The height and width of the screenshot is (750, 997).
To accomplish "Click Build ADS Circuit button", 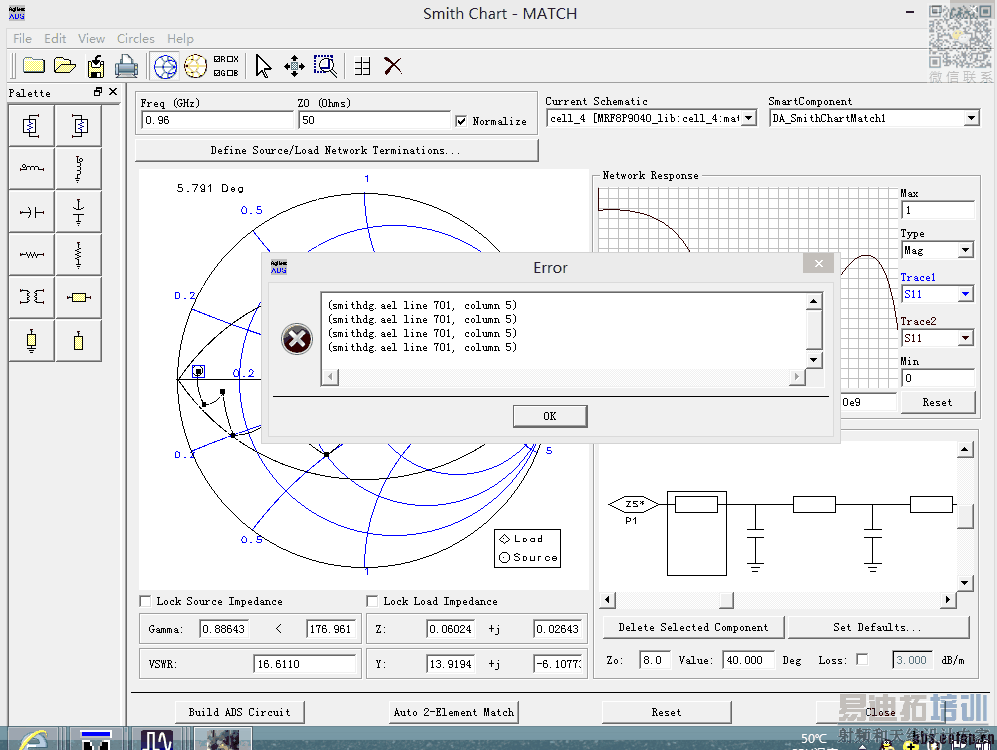I will [x=239, y=712].
